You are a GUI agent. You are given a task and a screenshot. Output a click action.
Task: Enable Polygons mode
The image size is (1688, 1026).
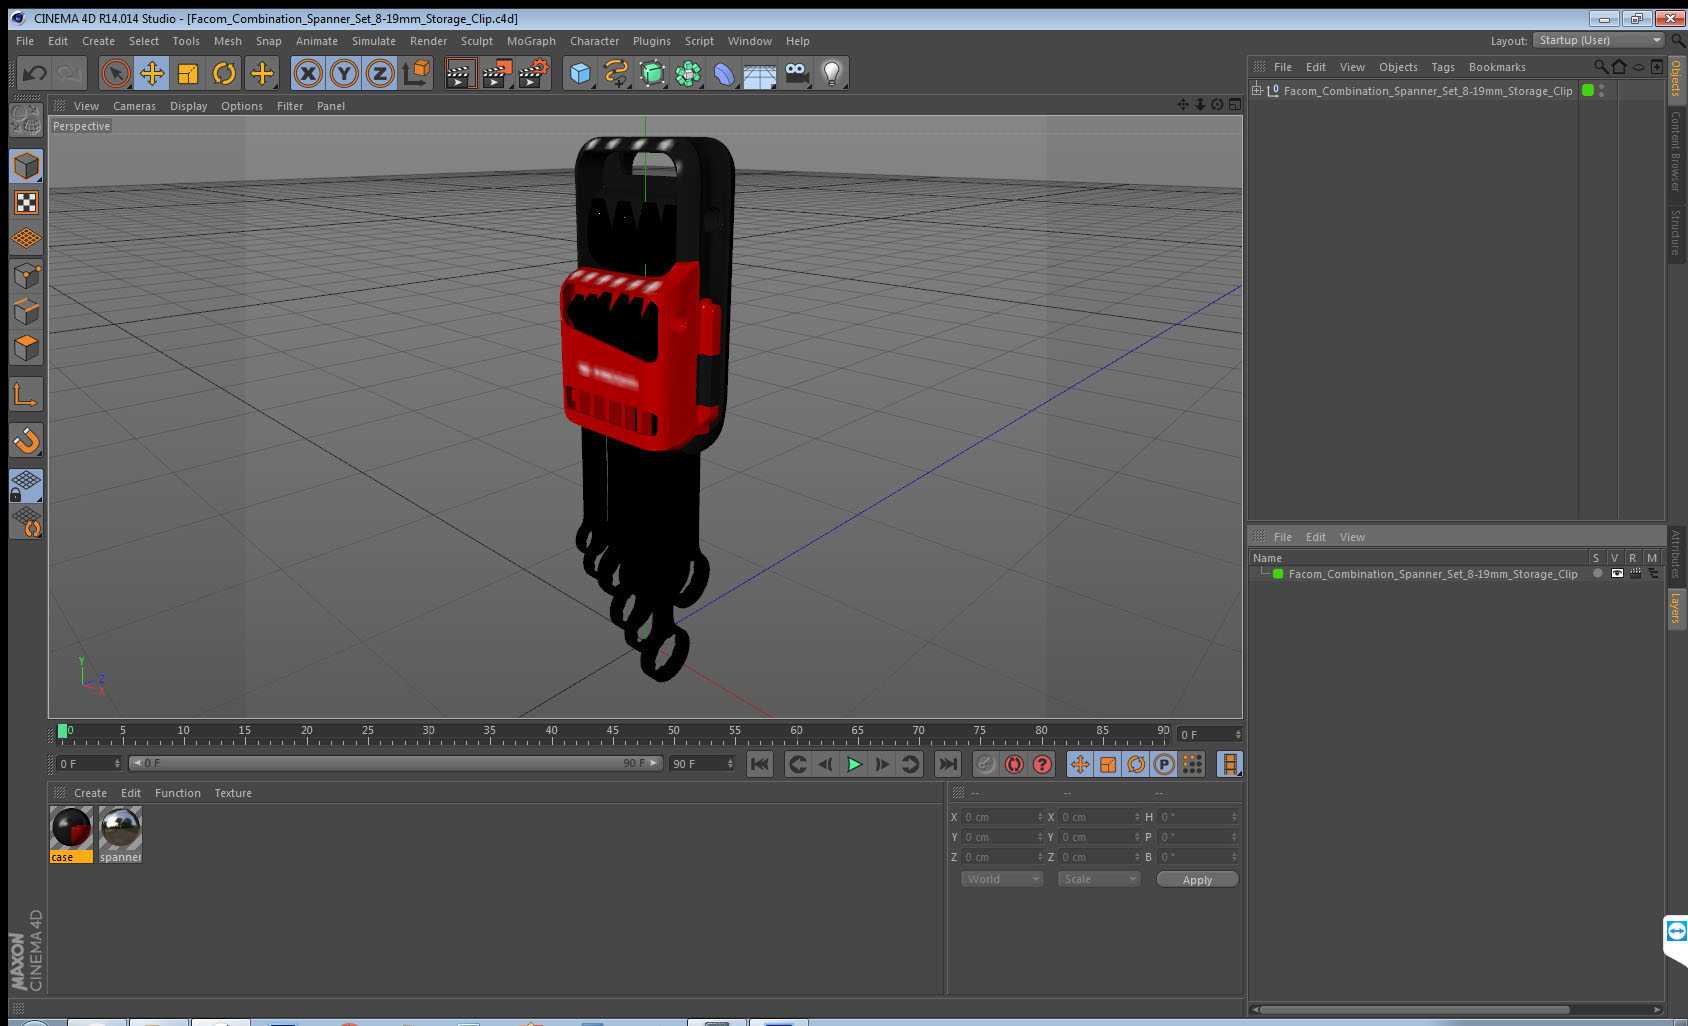(26, 348)
